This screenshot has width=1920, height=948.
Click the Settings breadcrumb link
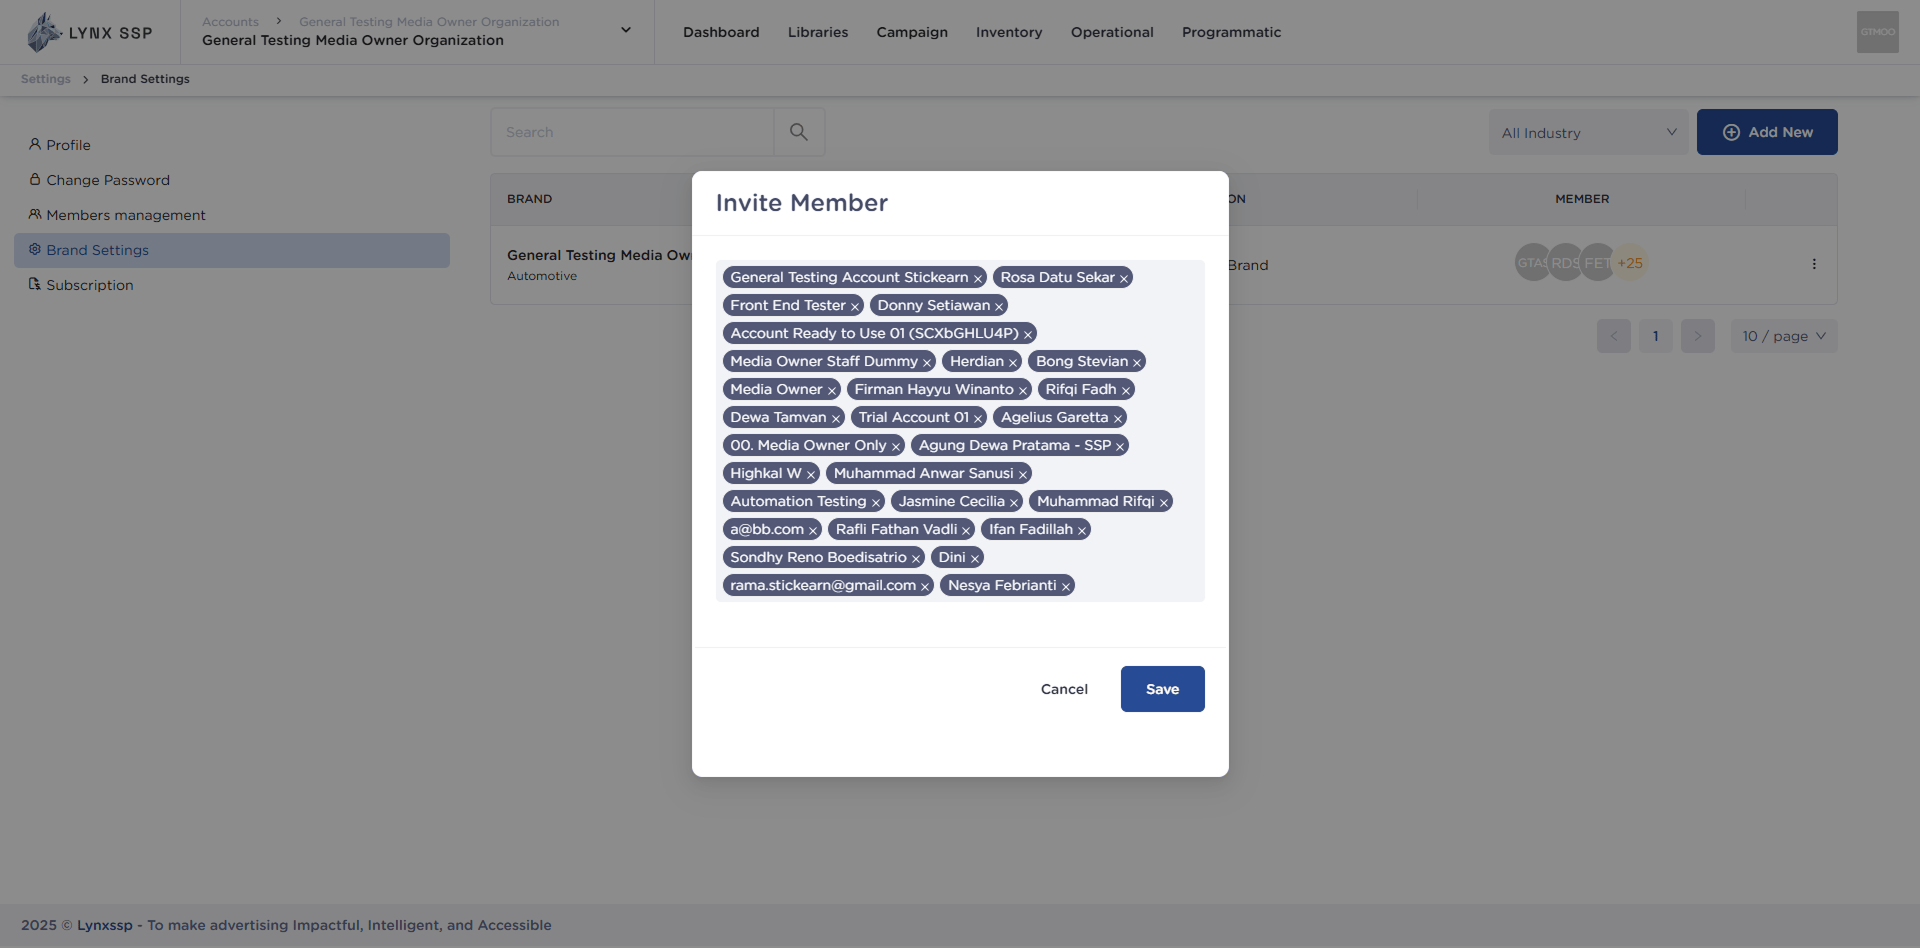point(46,79)
